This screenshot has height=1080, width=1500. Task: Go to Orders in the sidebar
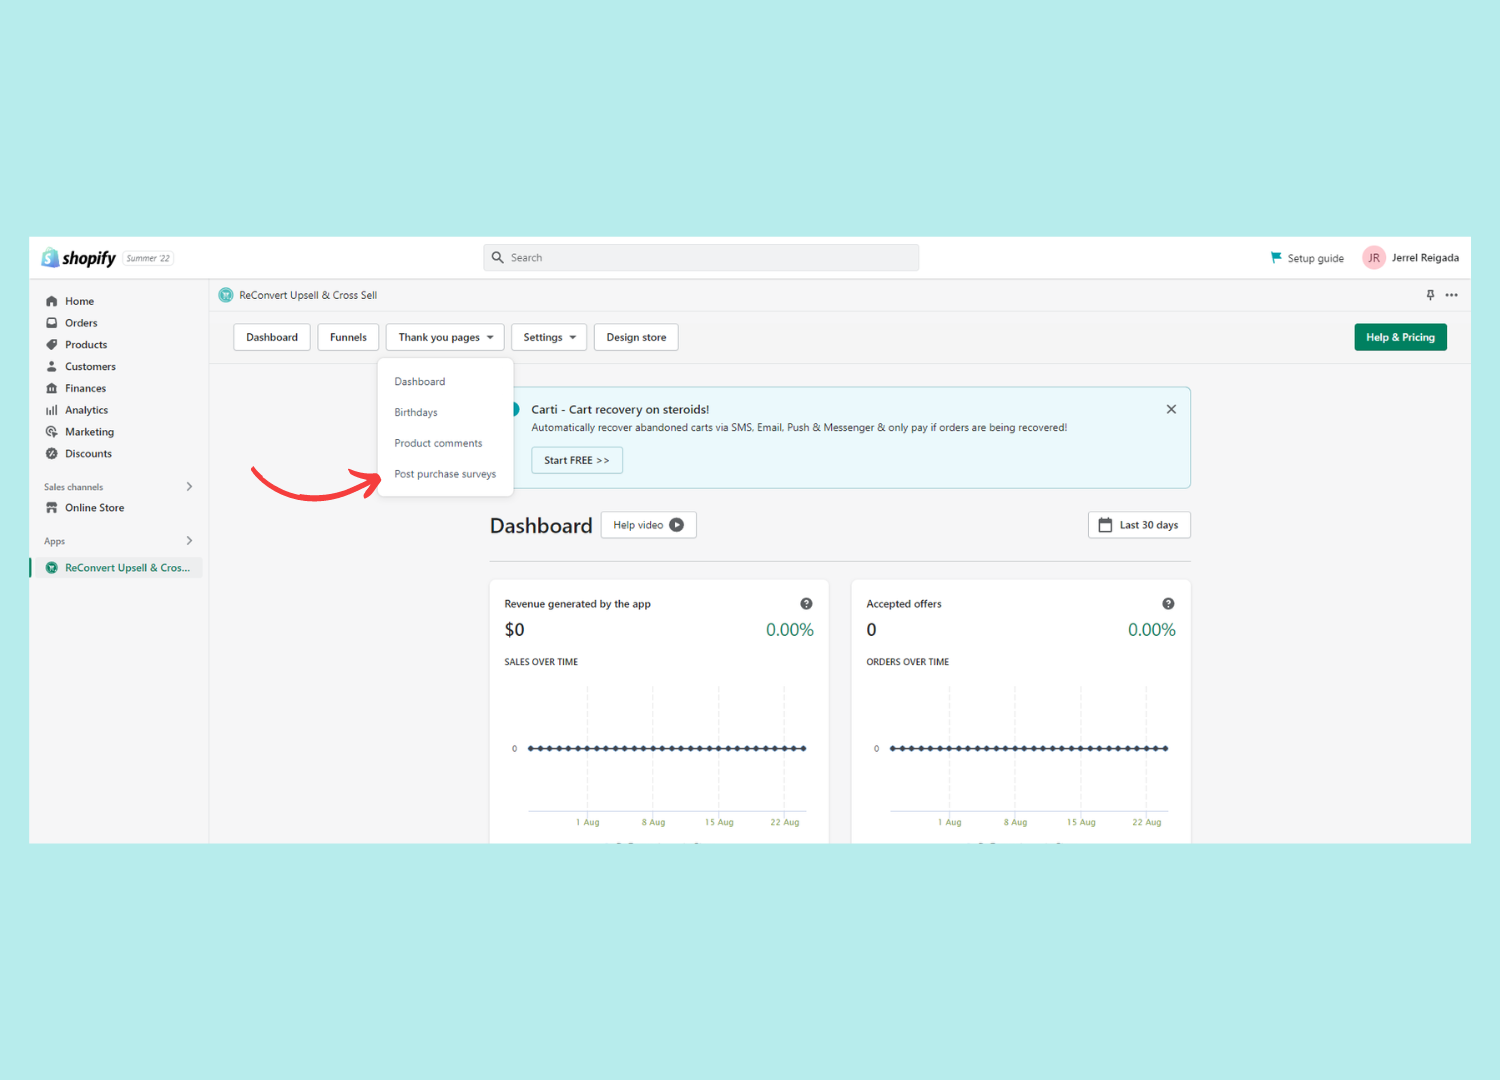tap(81, 323)
